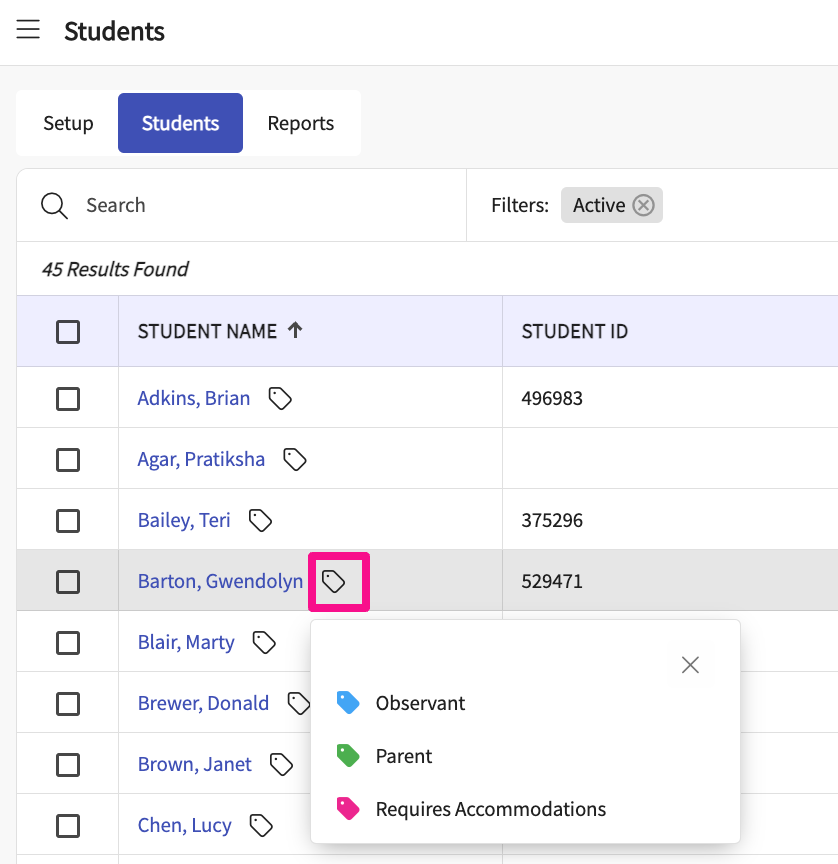The width and height of the screenshot is (838, 864).
Task: Check the box for Adkins, Brian
Action: tap(68, 399)
